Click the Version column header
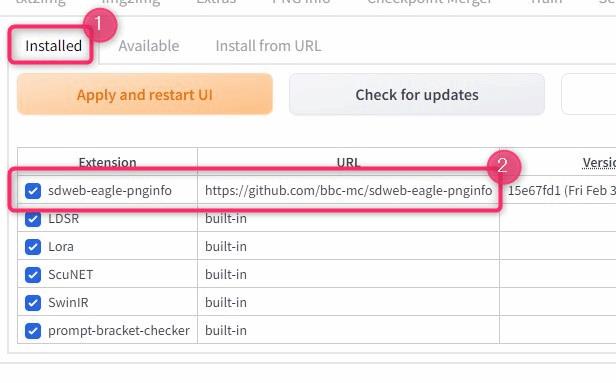This screenshot has height=383, width=616. click(599, 162)
